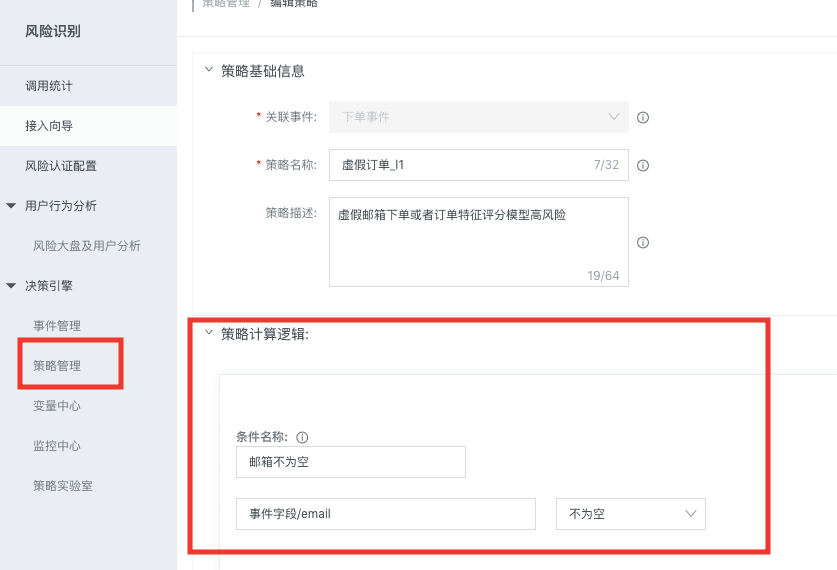The width and height of the screenshot is (837, 570).
Task: Collapse the 策略基础信息 section
Action: [x=208, y=70]
